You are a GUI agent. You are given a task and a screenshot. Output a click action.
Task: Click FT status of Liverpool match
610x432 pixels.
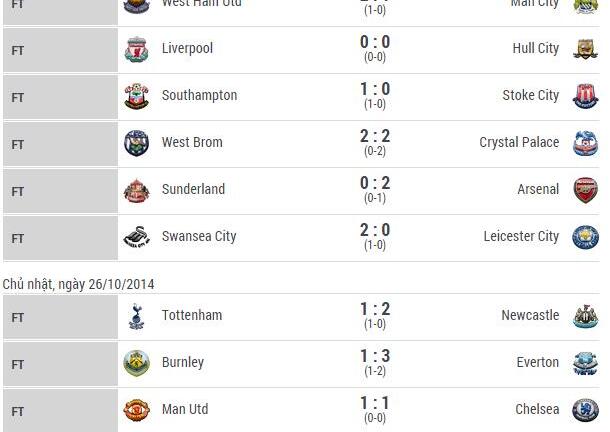pyautogui.click(x=18, y=49)
